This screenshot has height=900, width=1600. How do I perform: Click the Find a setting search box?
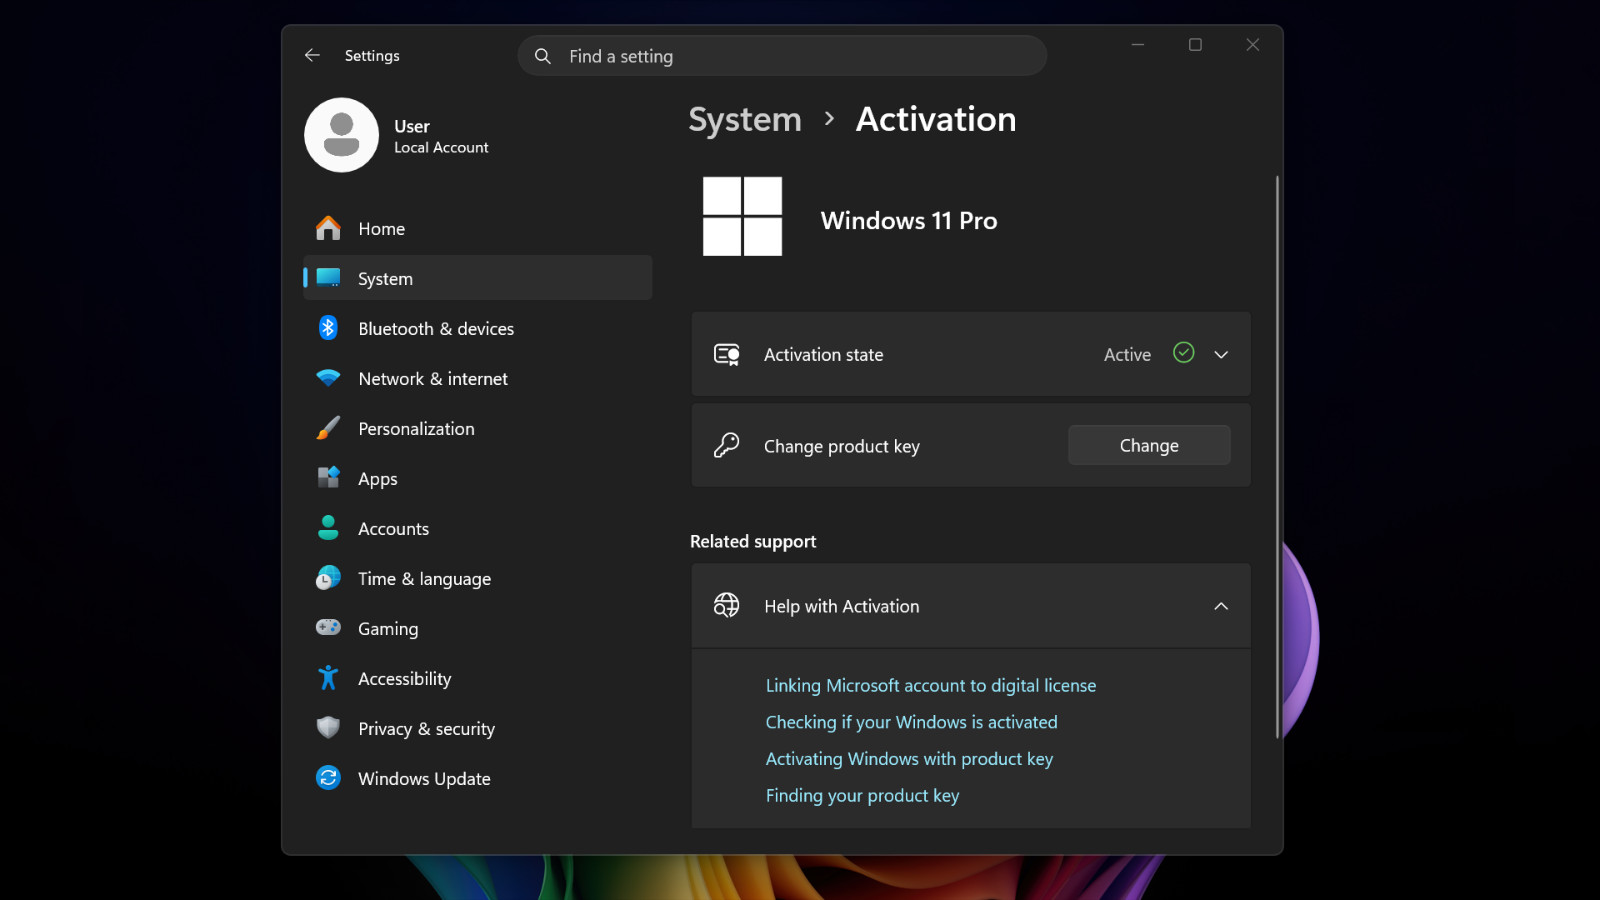pos(782,56)
